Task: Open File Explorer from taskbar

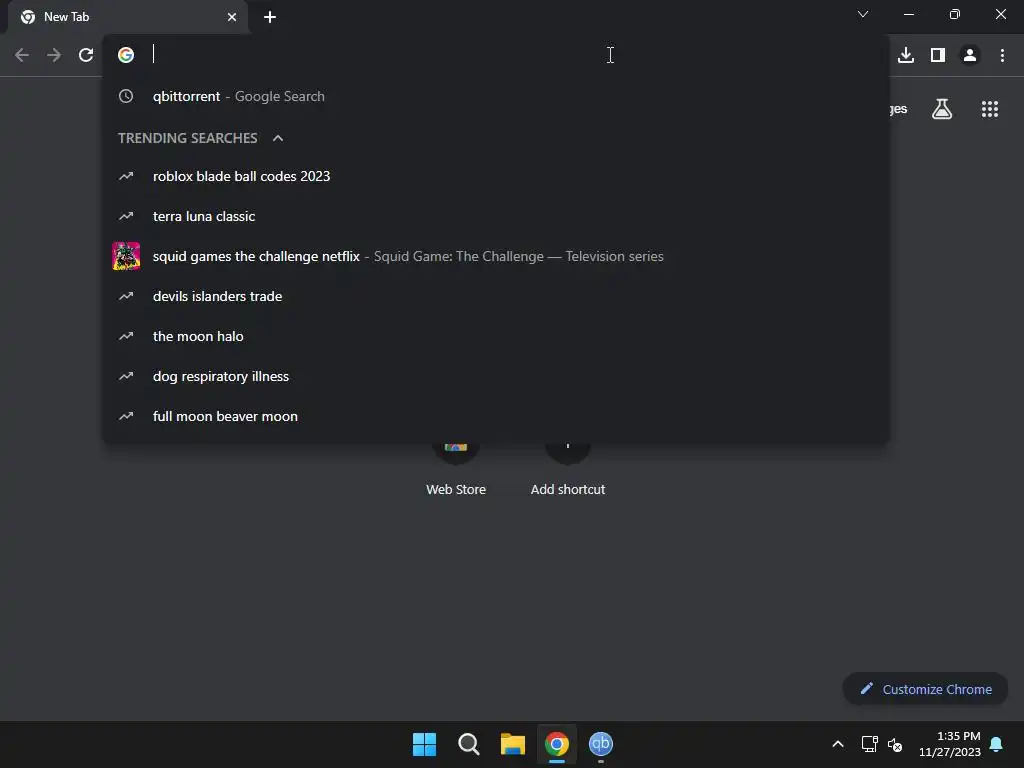Action: [x=513, y=744]
